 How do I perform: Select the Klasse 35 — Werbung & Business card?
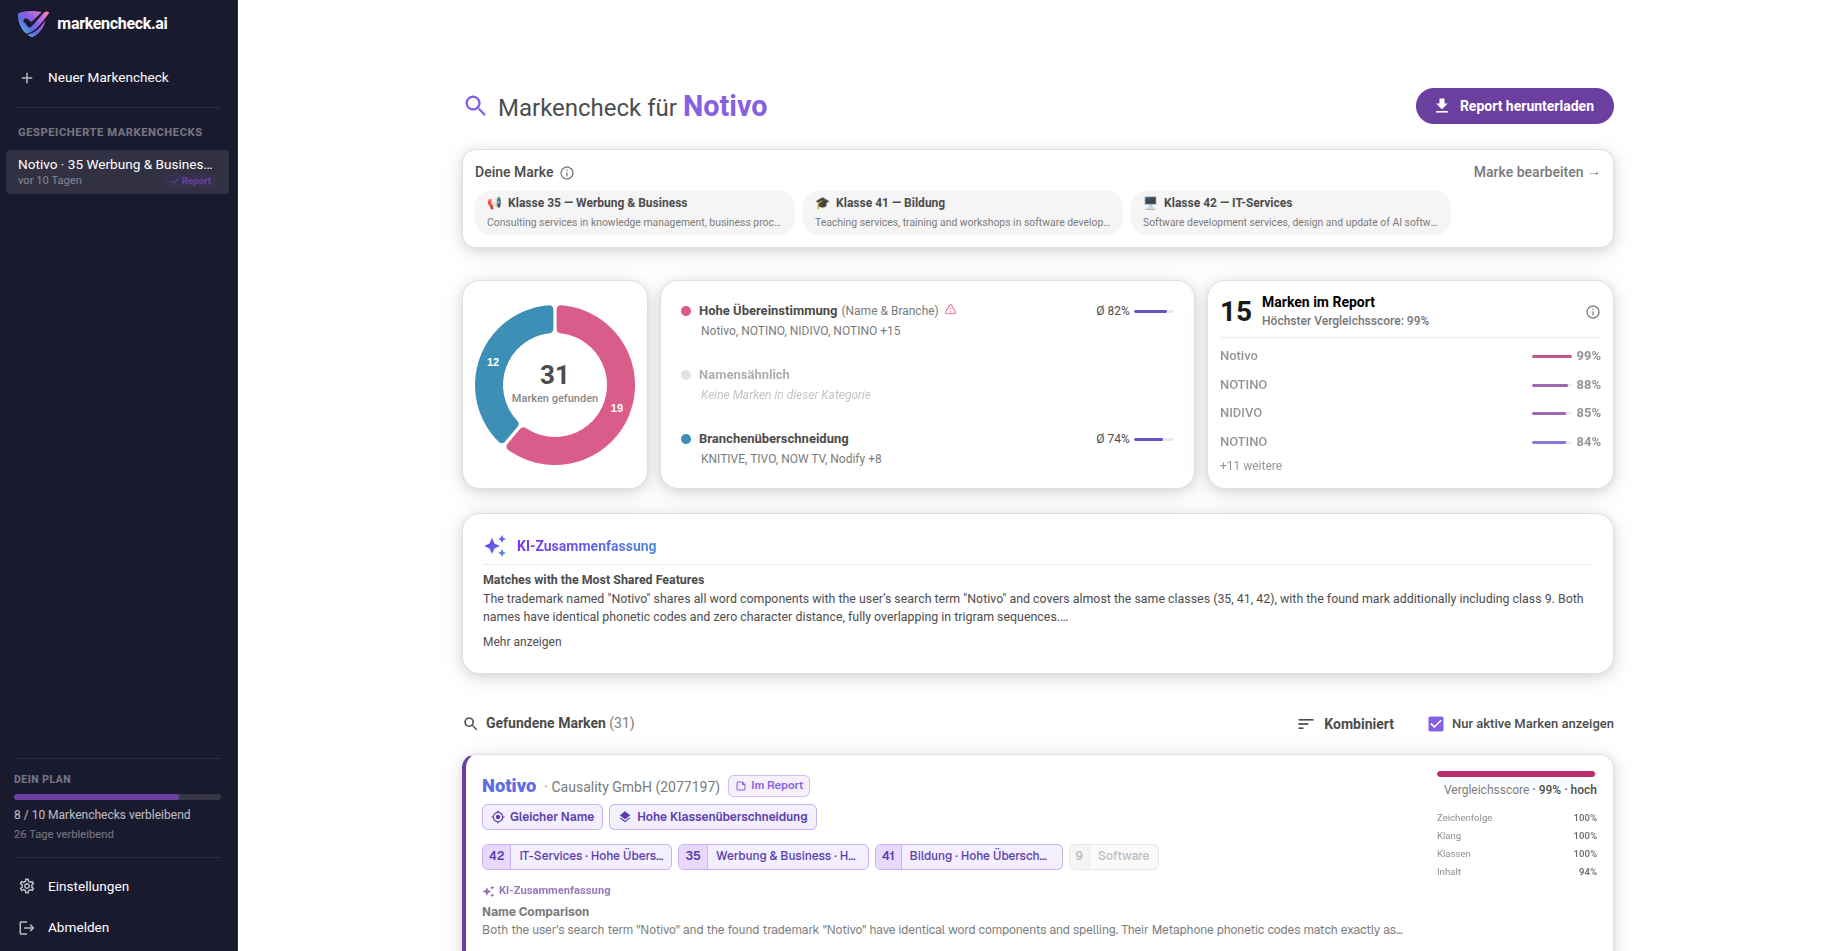(x=635, y=212)
